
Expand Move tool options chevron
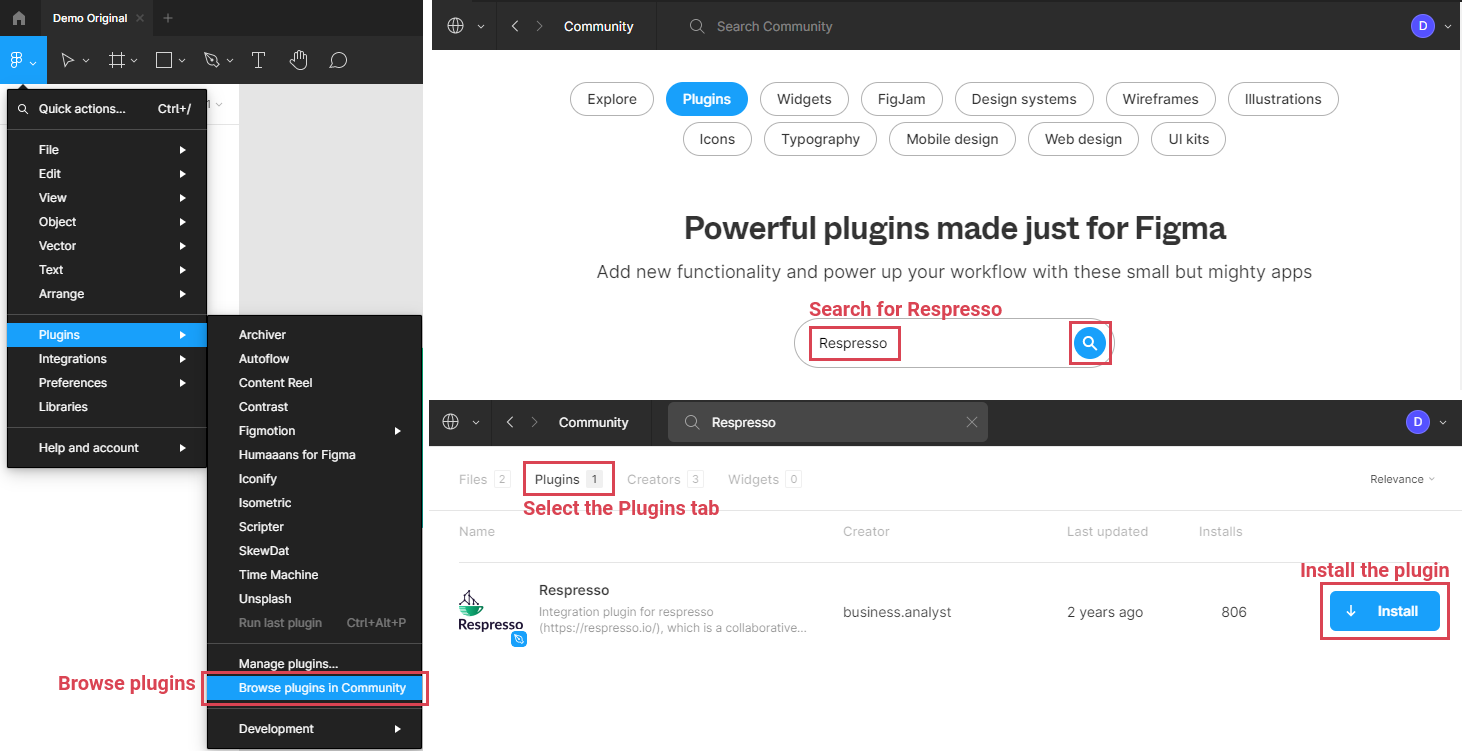pyautogui.click(x=86, y=61)
